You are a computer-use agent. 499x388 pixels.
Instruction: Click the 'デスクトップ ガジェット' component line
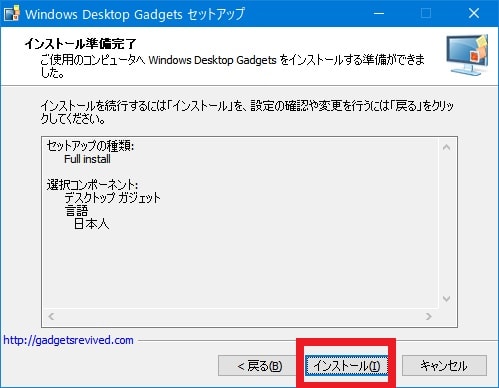coord(112,198)
